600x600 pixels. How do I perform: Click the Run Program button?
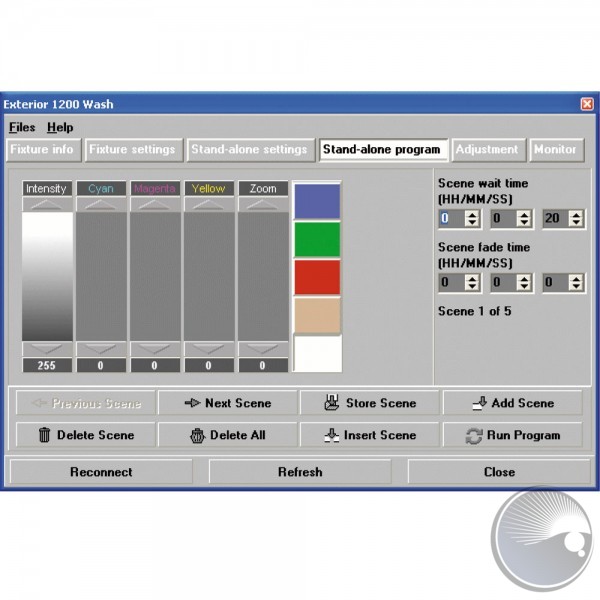(512, 435)
